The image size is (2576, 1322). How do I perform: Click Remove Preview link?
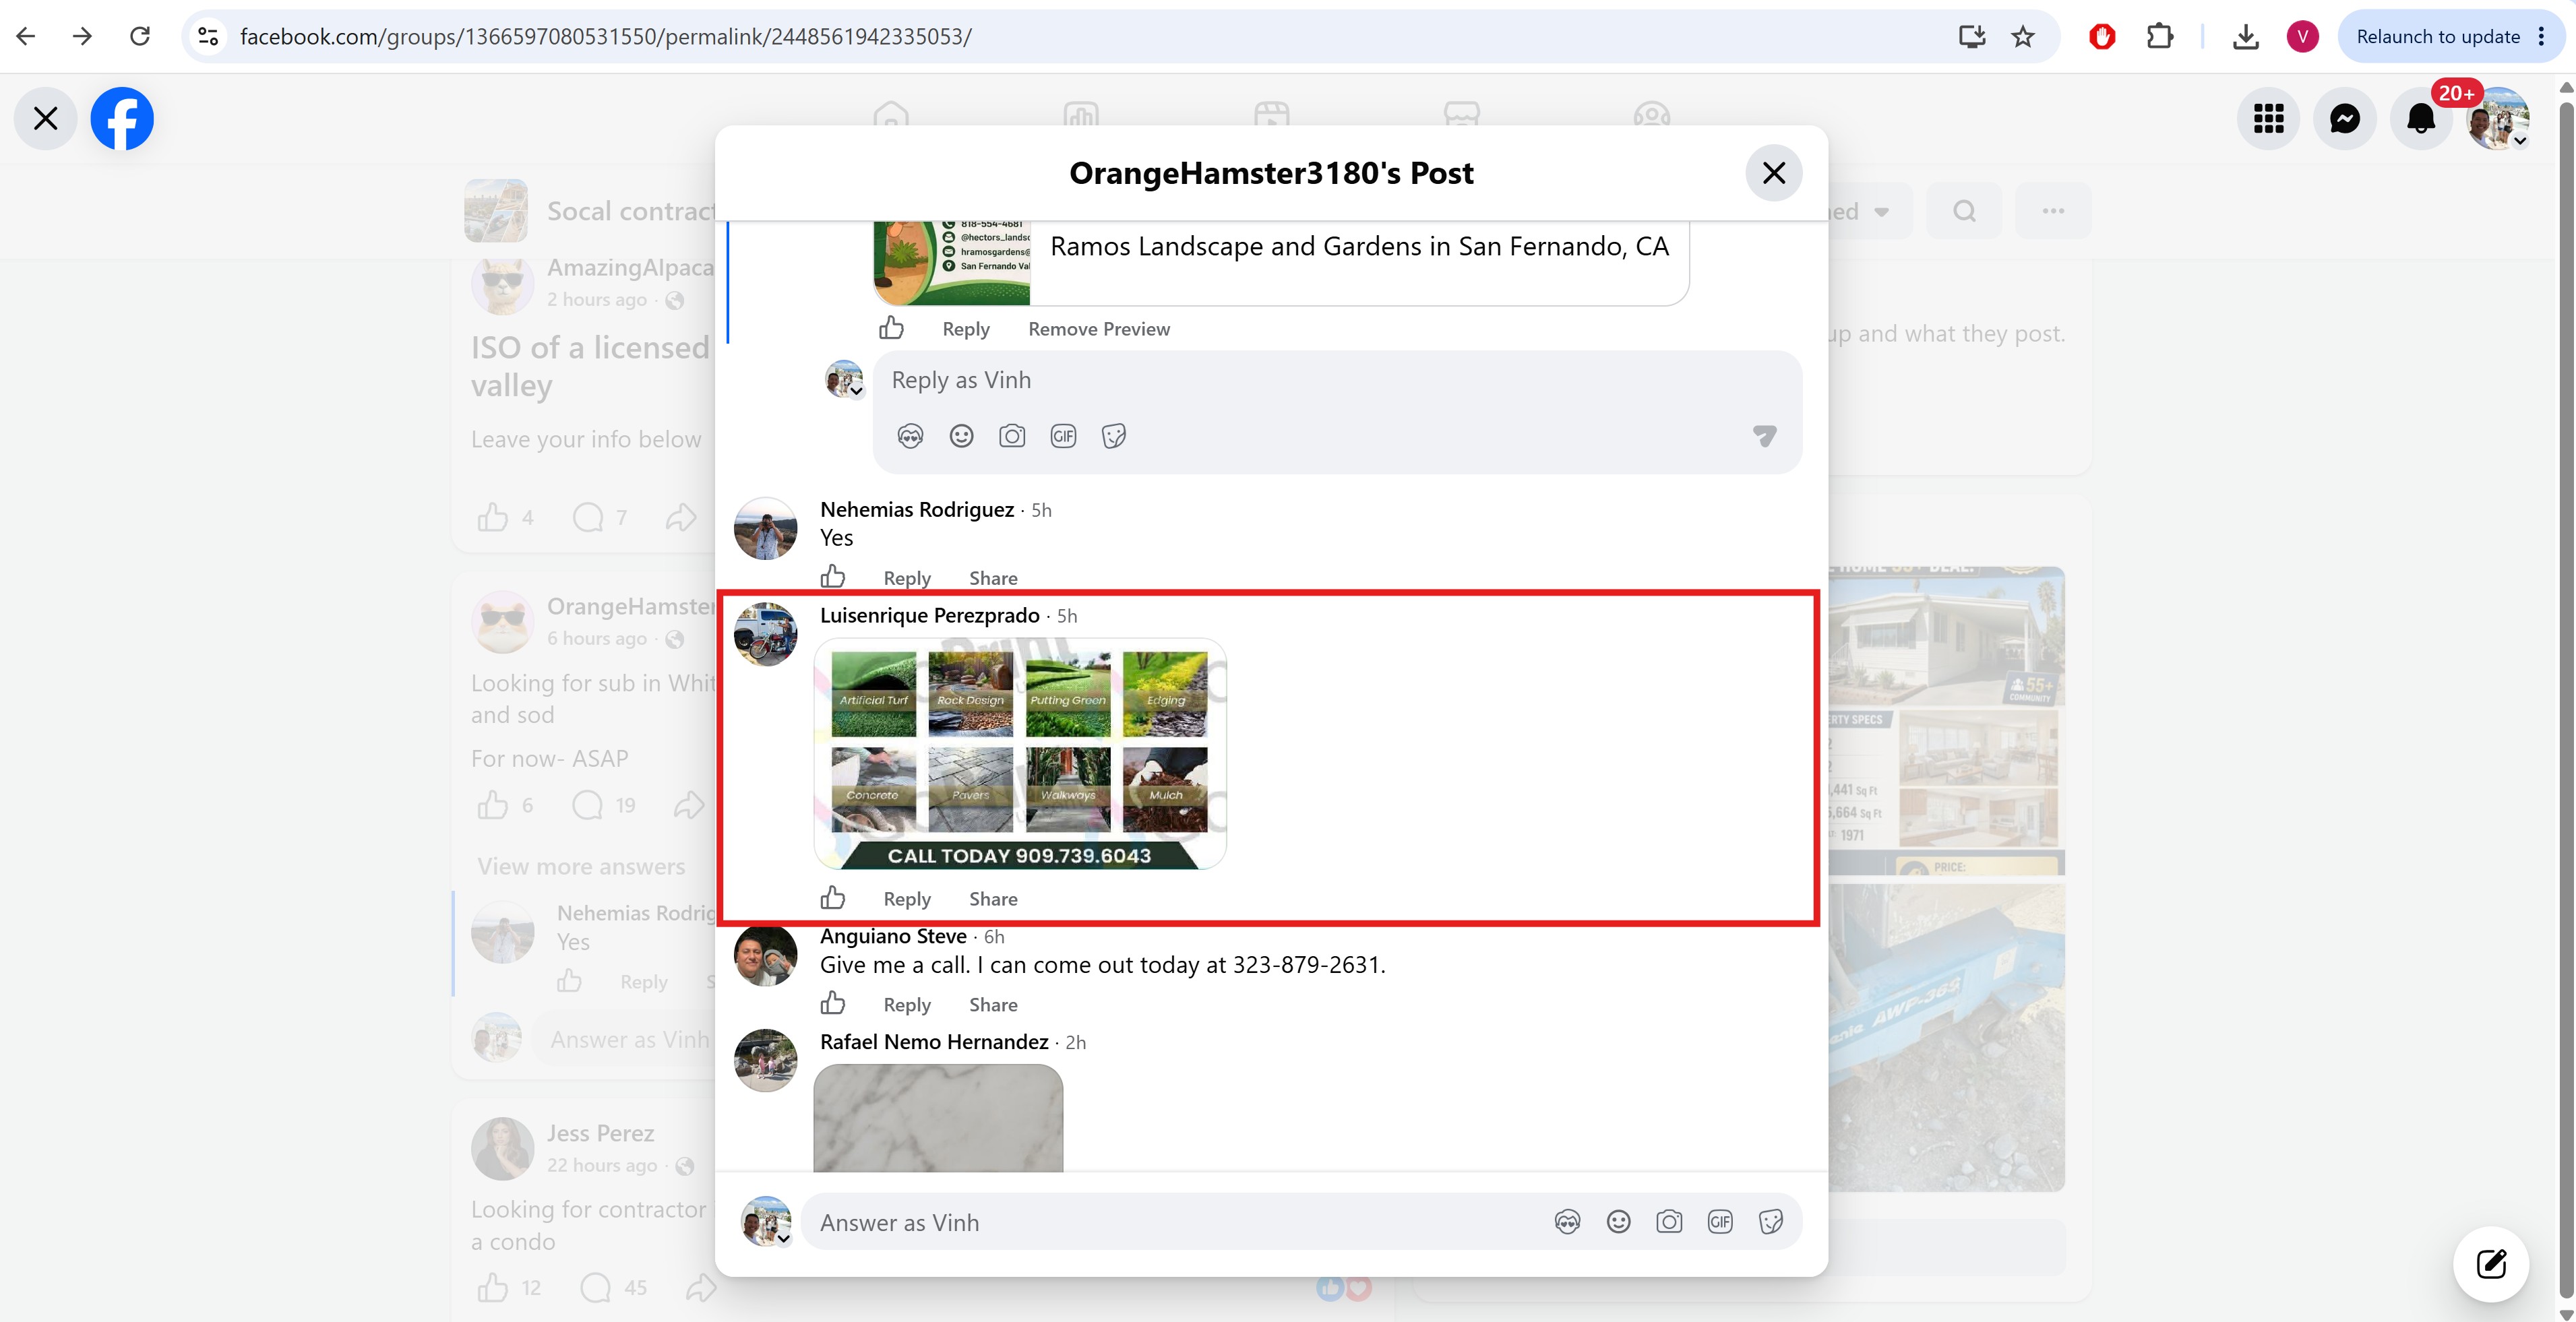pos(1098,329)
